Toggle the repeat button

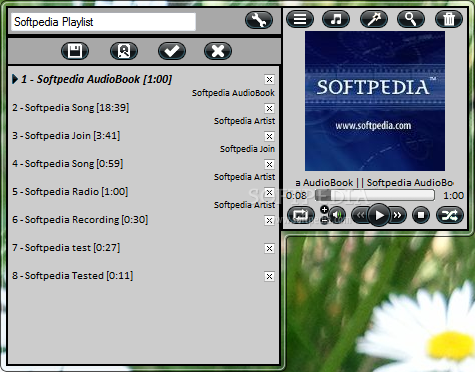pos(301,215)
